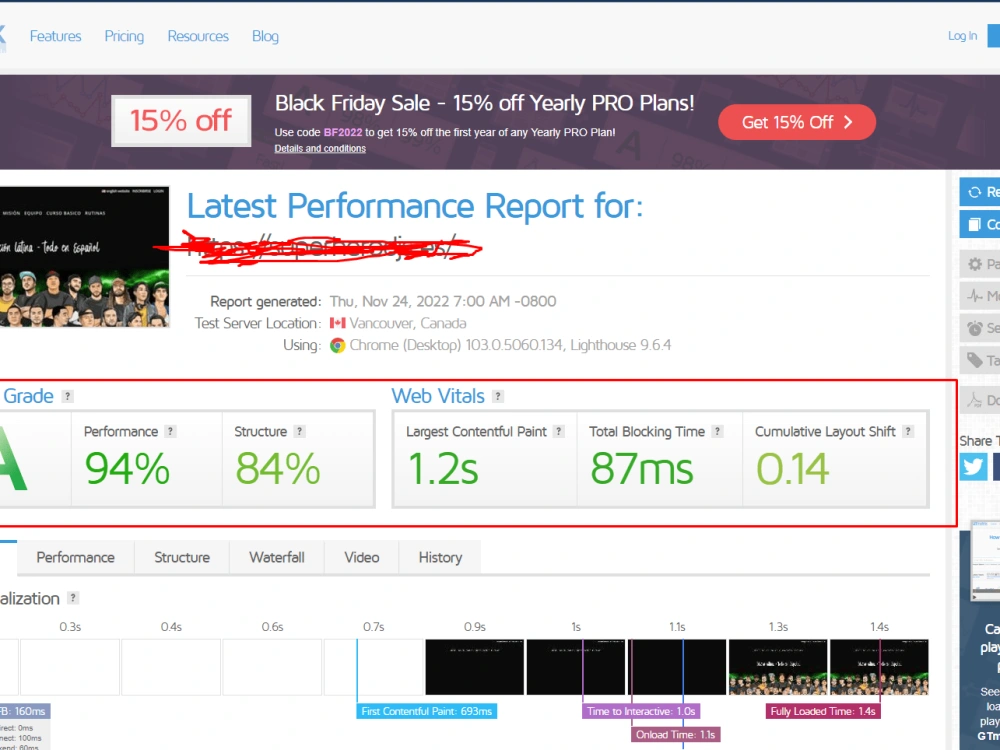This screenshot has height=750, width=1000.
Task: Click the Web Vitals help icon
Action: pyautogui.click(x=498, y=396)
